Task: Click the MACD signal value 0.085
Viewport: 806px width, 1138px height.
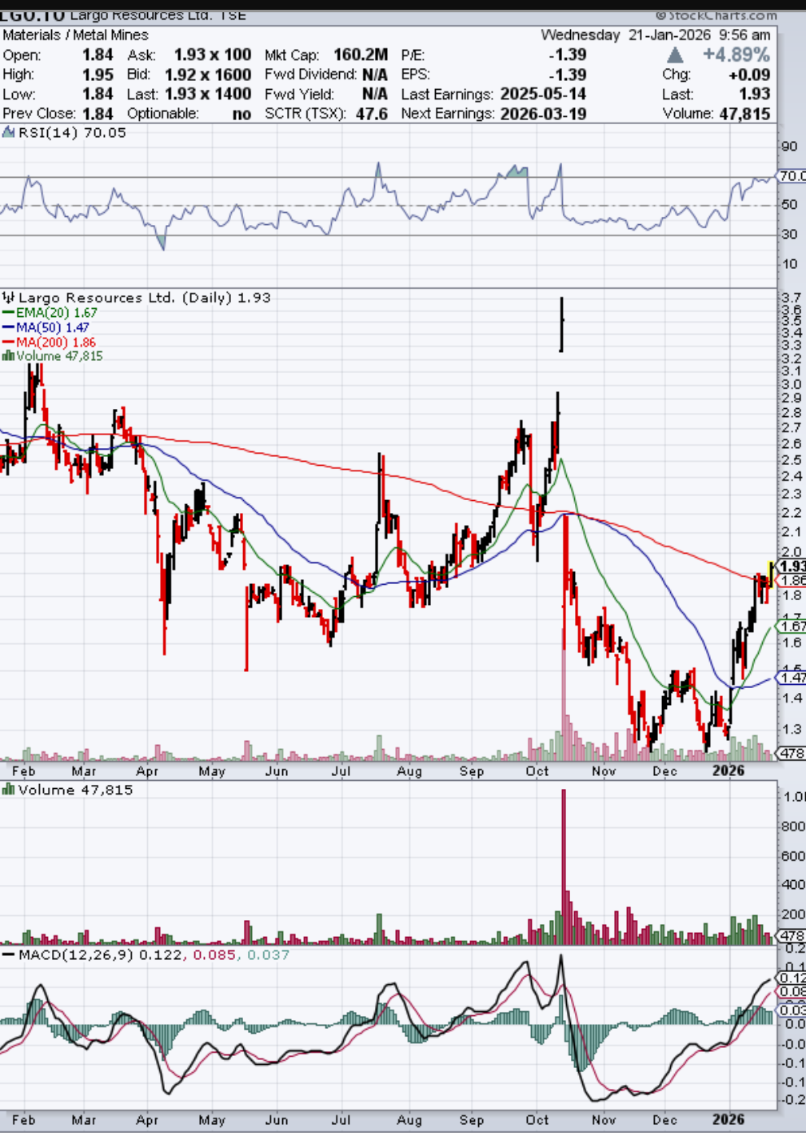Action: point(213,954)
